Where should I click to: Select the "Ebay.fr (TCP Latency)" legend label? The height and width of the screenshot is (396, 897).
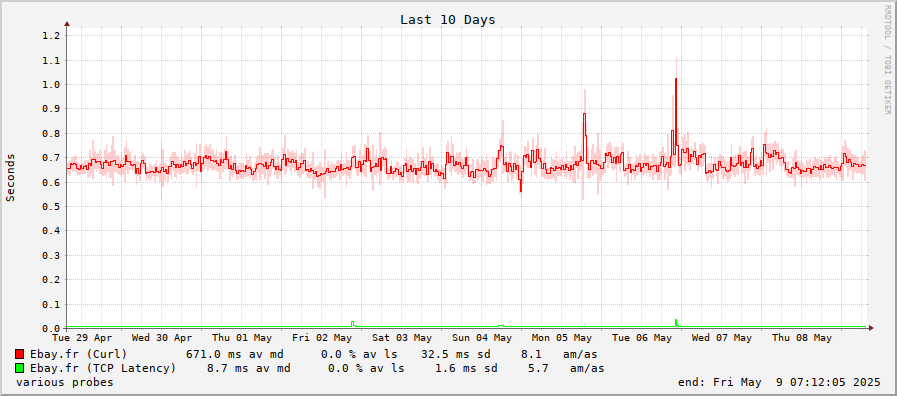[103, 368]
